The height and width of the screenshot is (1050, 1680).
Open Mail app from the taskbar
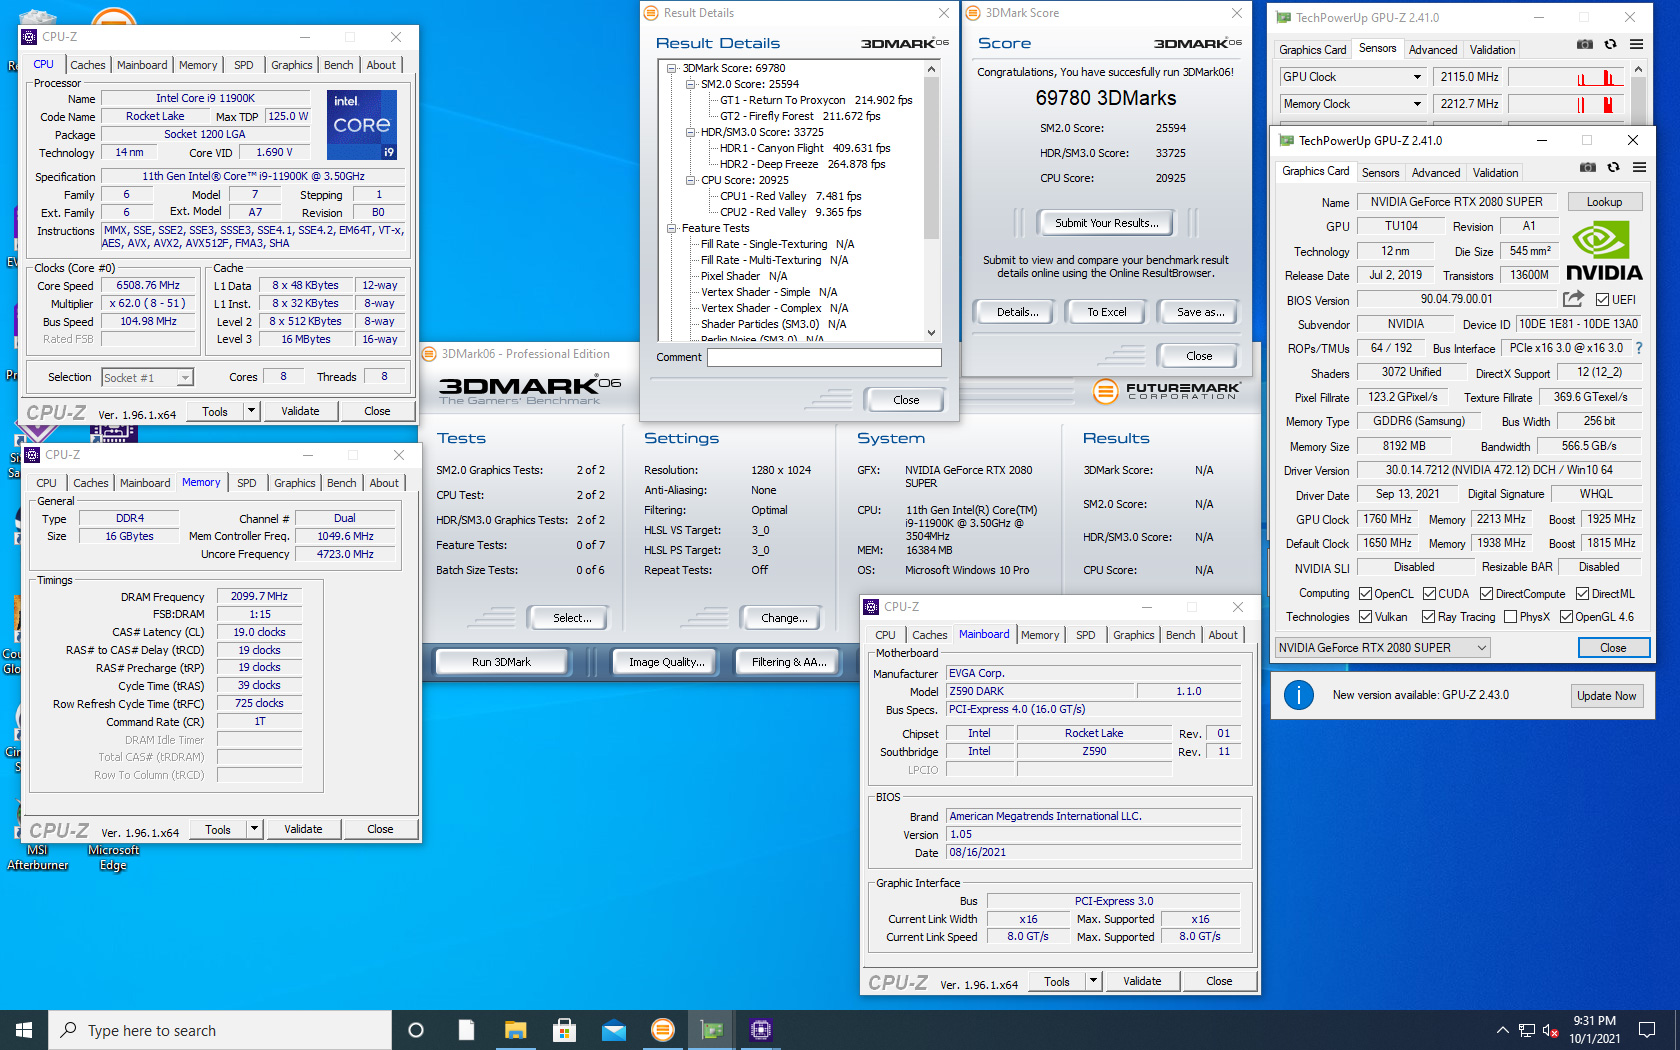click(613, 1030)
